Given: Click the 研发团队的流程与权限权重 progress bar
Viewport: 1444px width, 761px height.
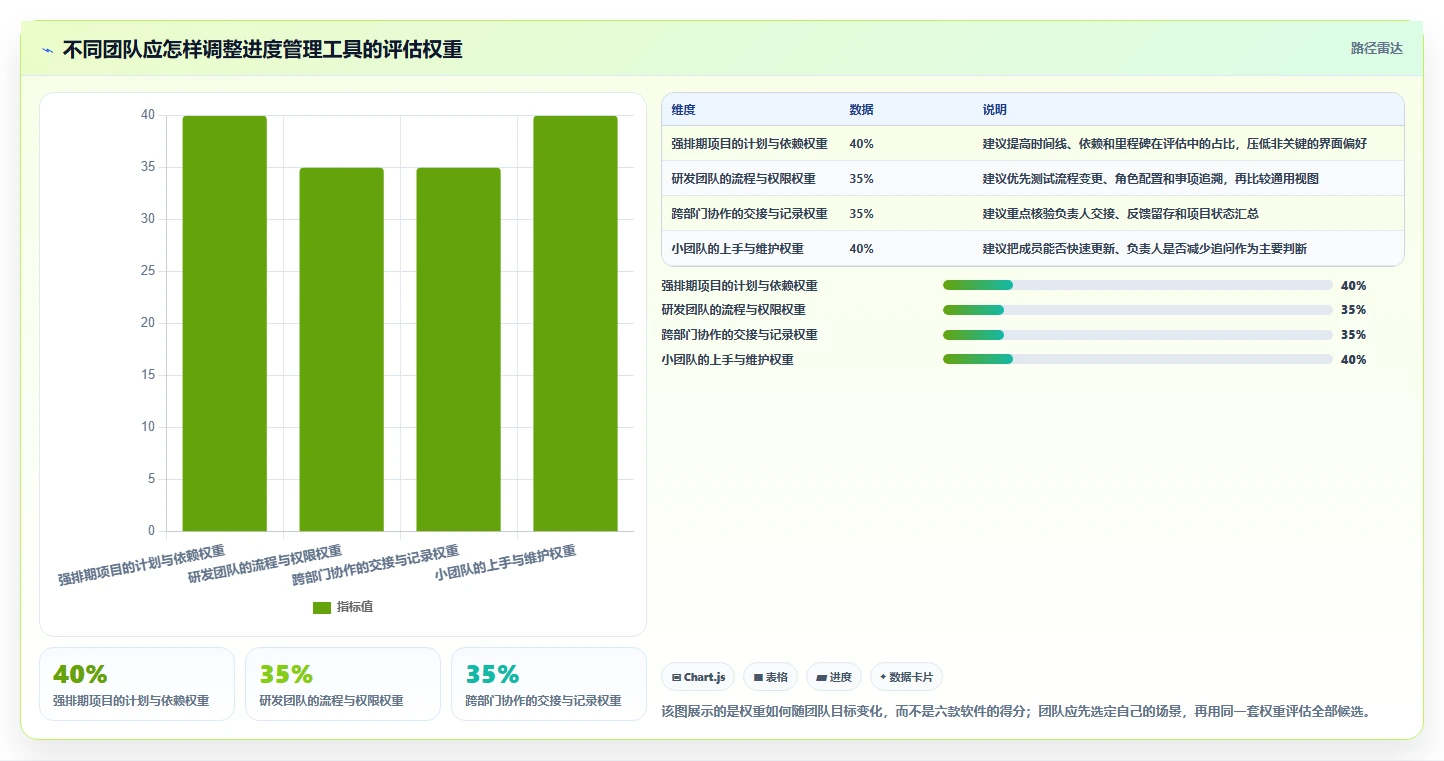Looking at the screenshot, I should pyautogui.click(x=1137, y=310).
